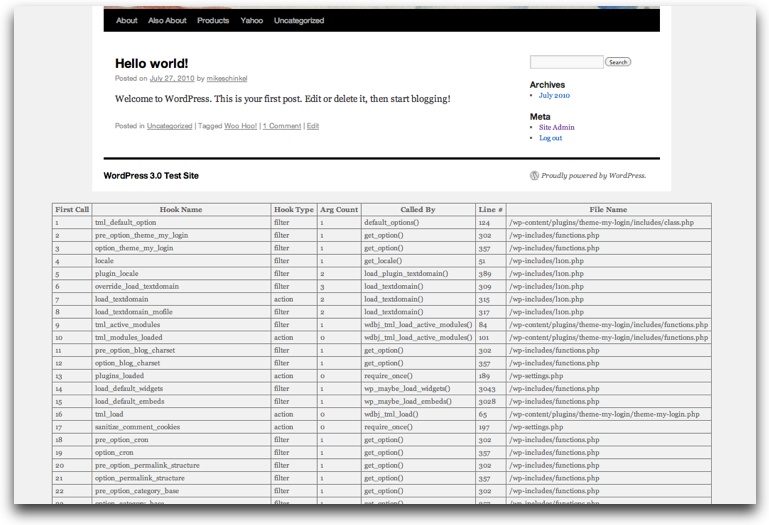Select the pre_option_category_base cell

click(x=181, y=490)
